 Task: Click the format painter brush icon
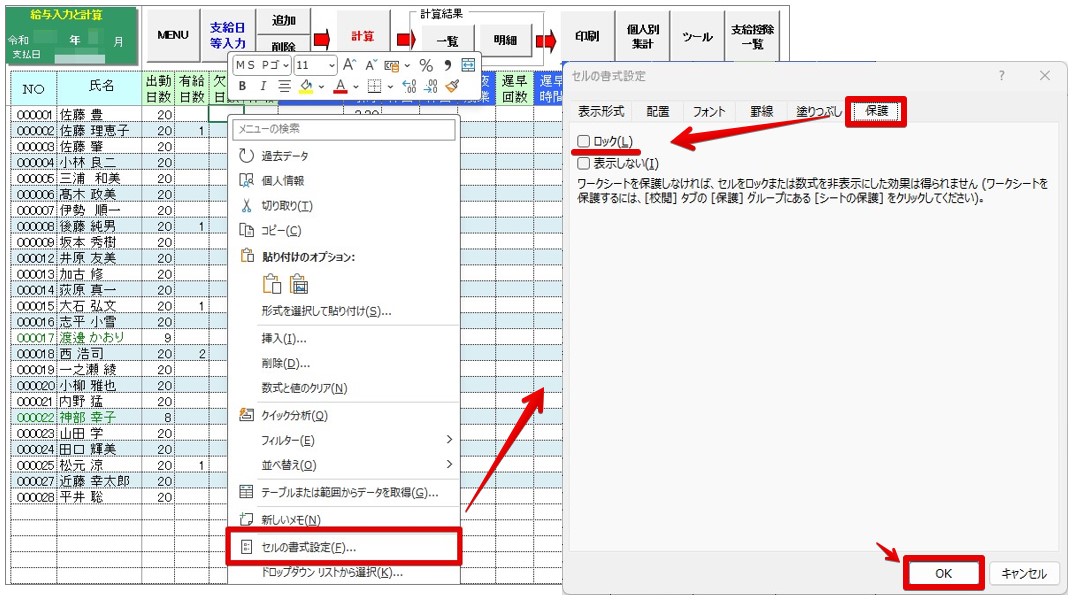tap(452, 86)
